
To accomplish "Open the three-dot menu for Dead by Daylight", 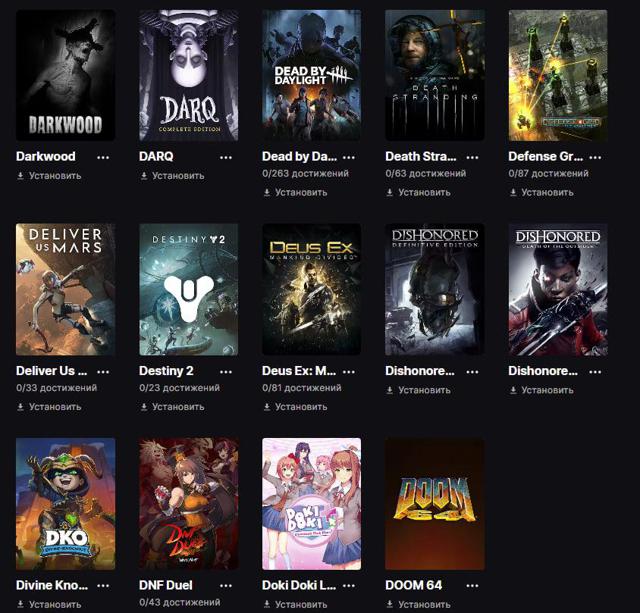I will (x=349, y=157).
